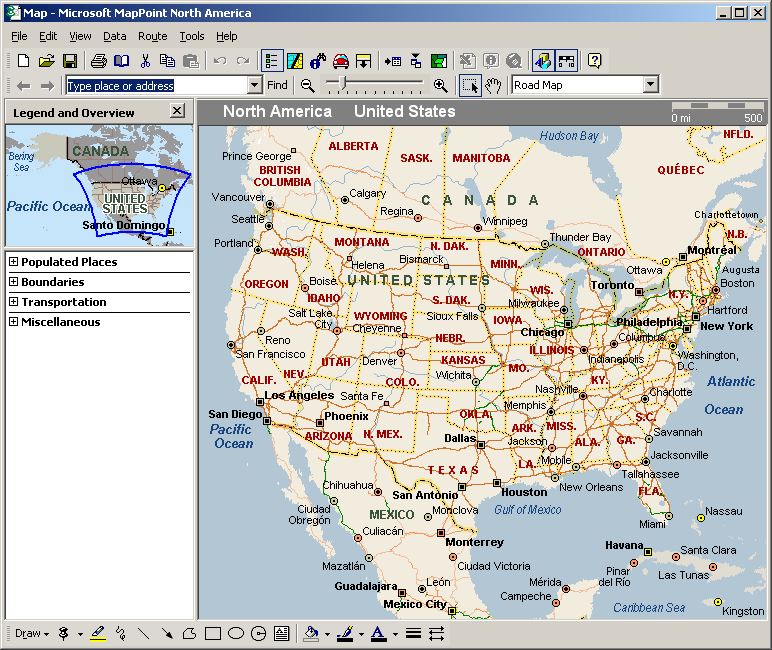Click the Link Data wizard icon
Image resolution: width=772 pixels, height=650 pixels.
(x=416, y=61)
